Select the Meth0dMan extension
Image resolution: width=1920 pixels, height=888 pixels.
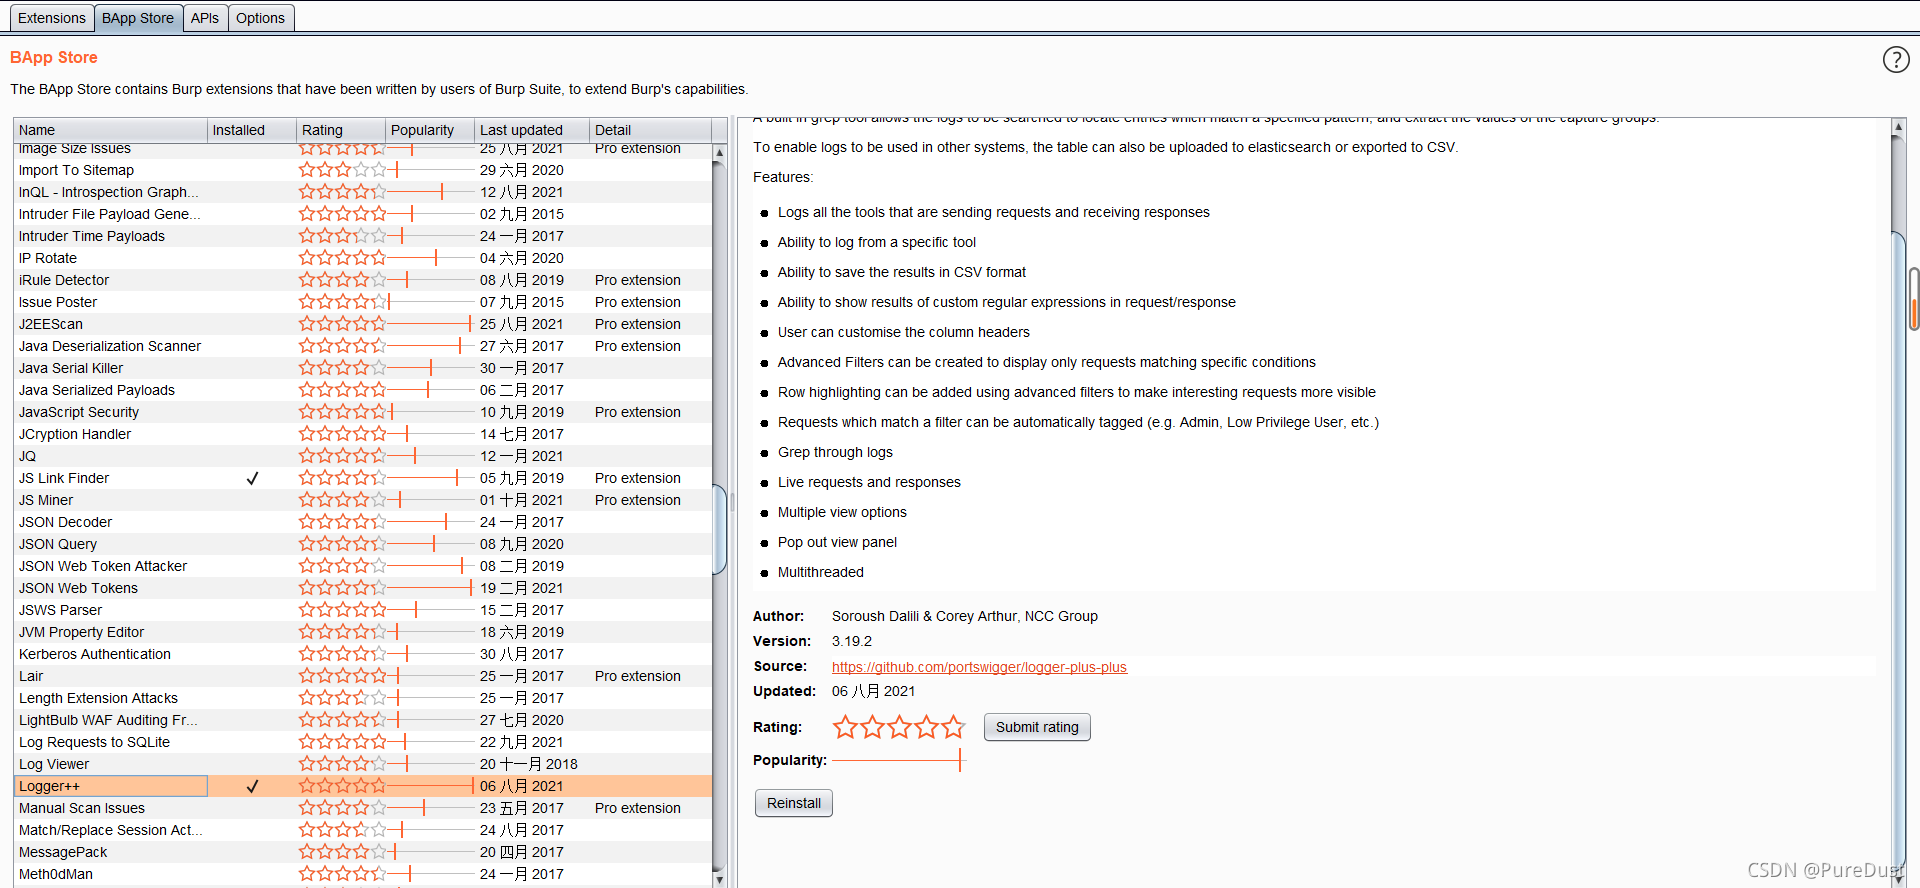(x=364, y=874)
